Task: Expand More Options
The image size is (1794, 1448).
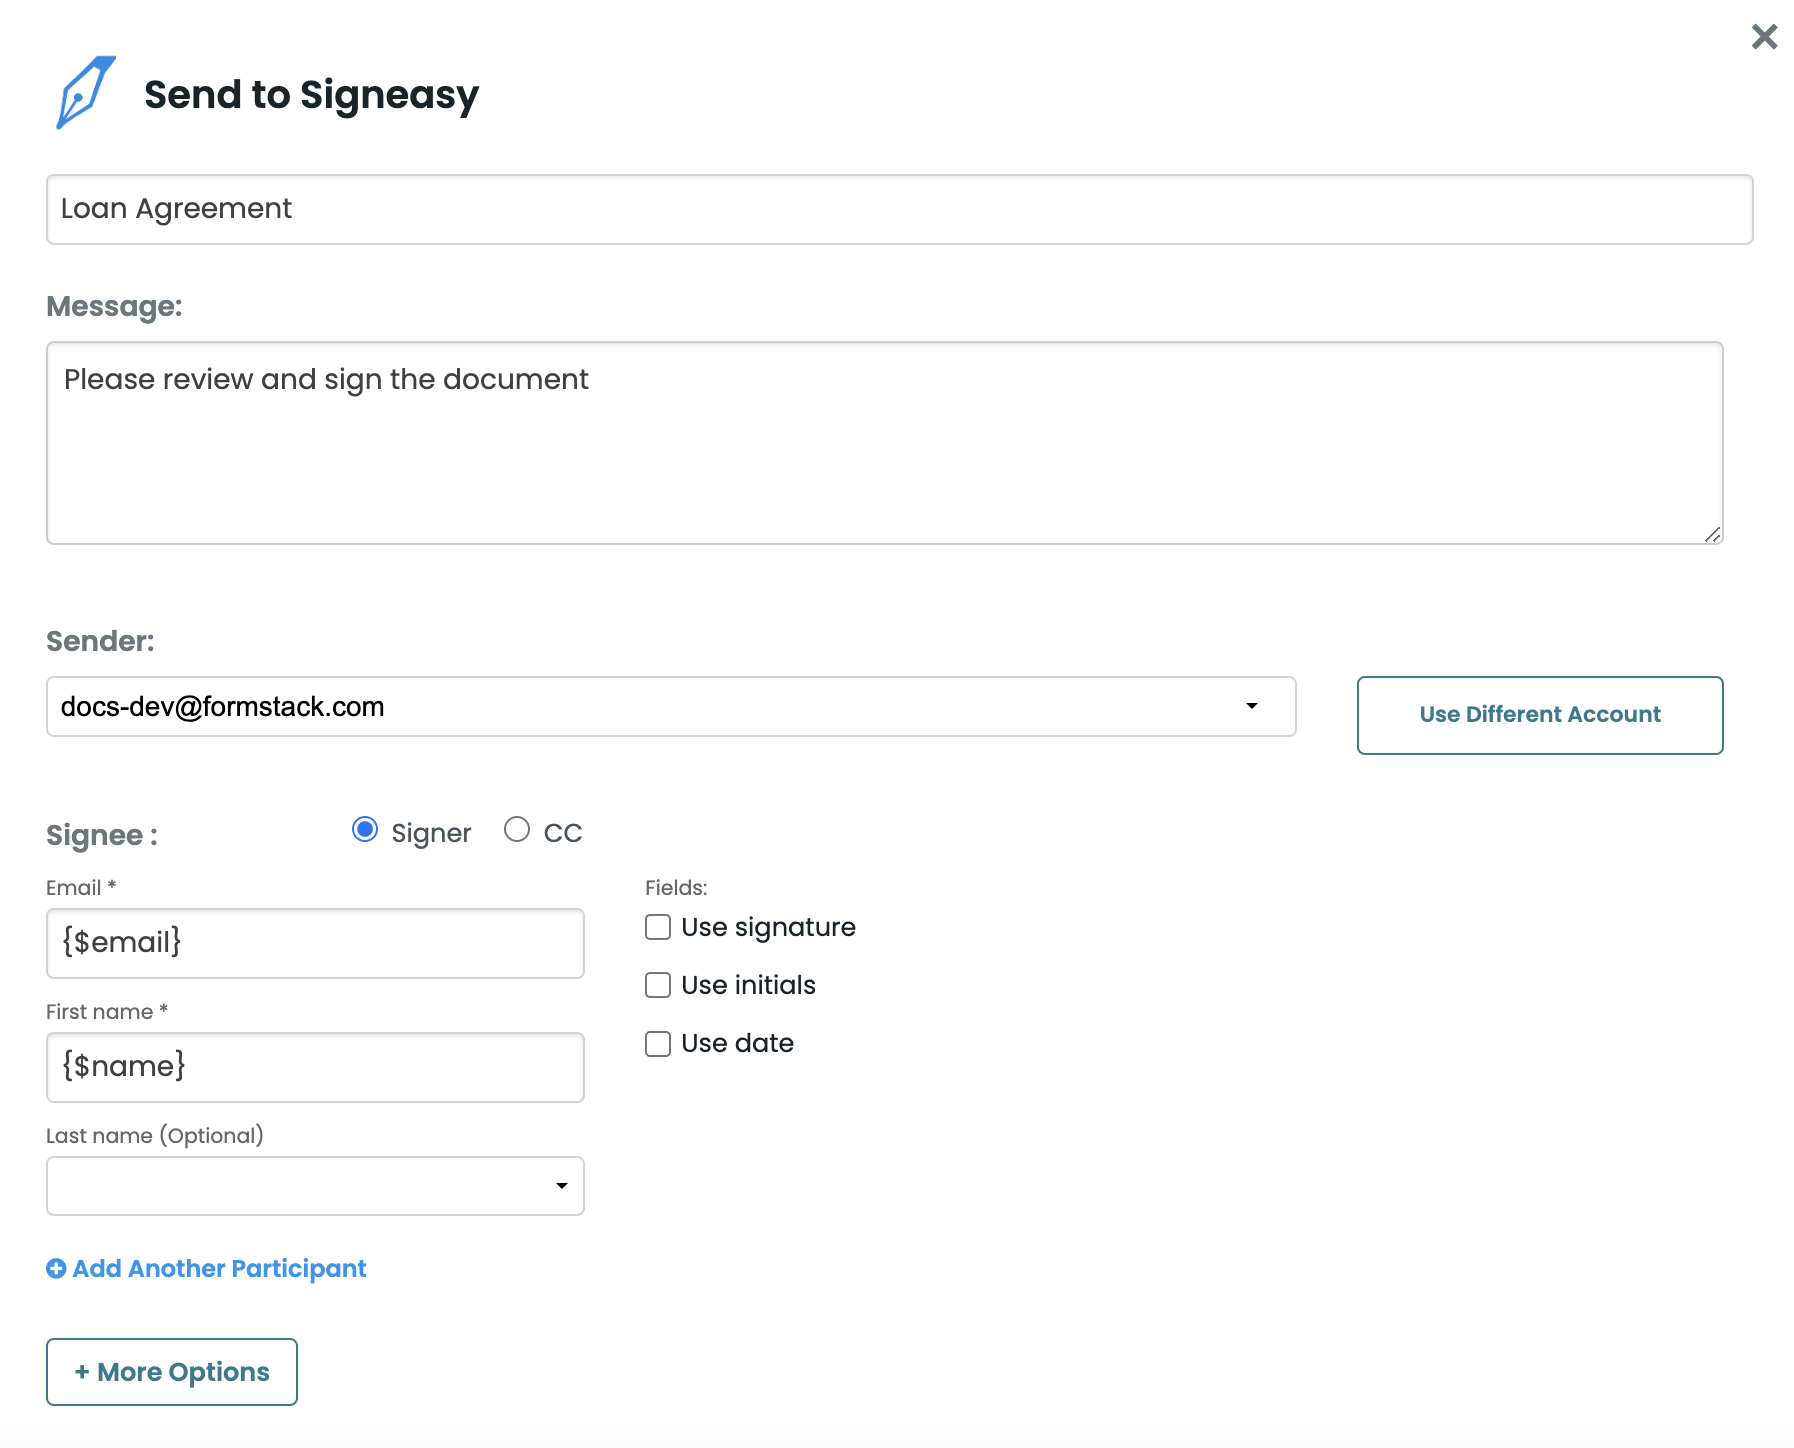Action: [x=172, y=1372]
